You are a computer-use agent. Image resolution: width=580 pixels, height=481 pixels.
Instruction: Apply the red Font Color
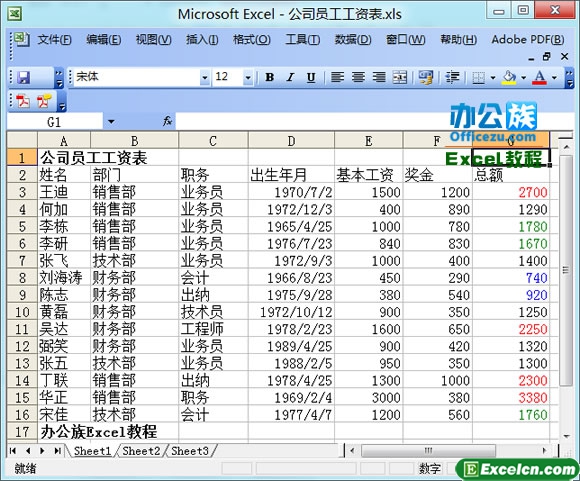[539, 77]
